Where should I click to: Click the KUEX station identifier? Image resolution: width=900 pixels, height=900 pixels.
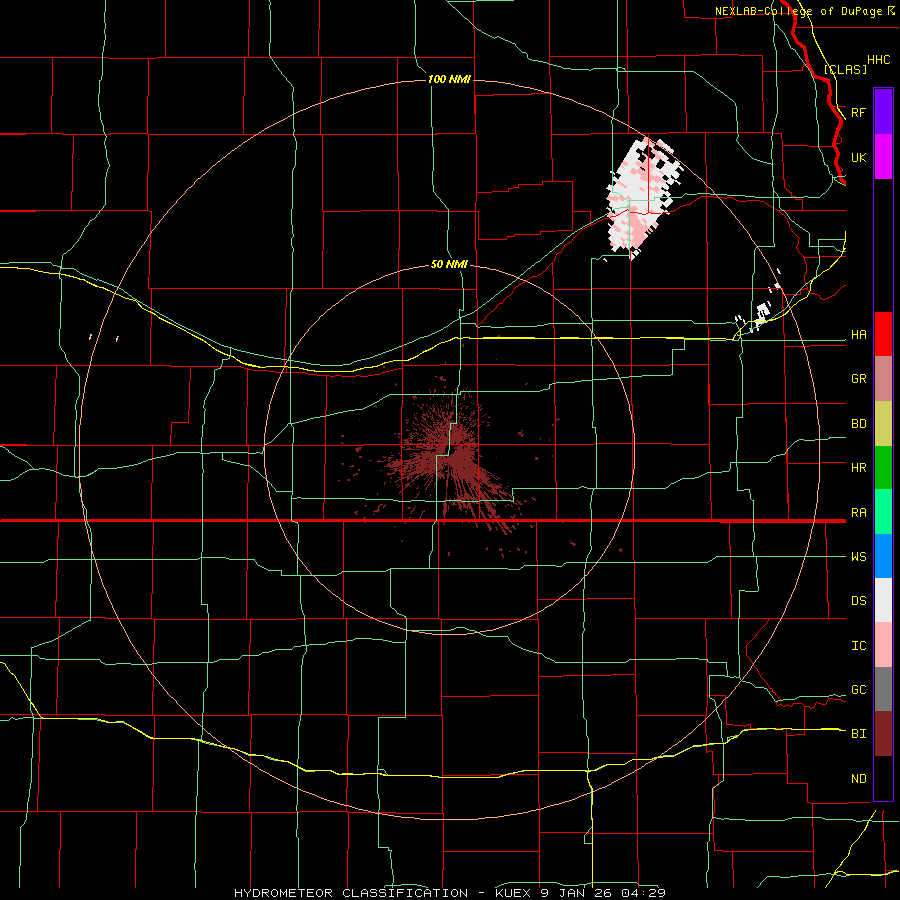click(514, 893)
